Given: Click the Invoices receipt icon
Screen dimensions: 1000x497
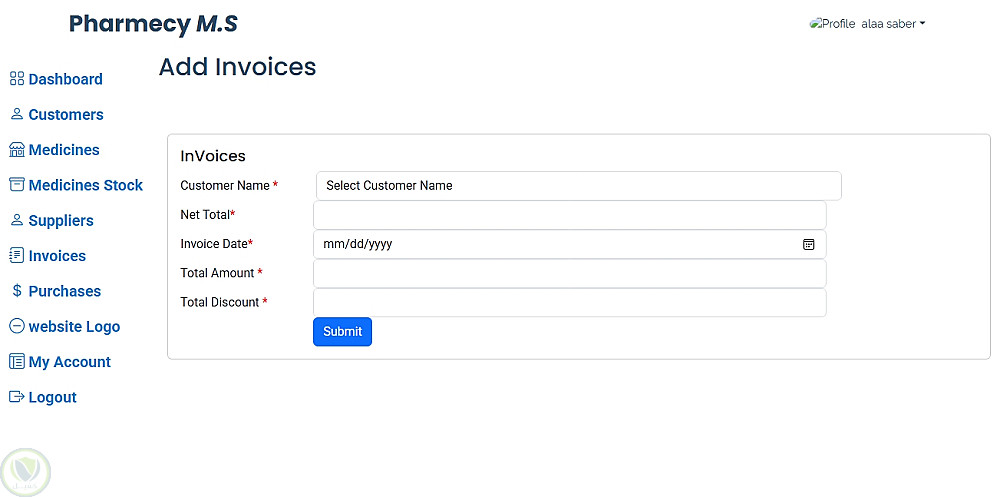Looking at the screenshot, I should 16,256.
